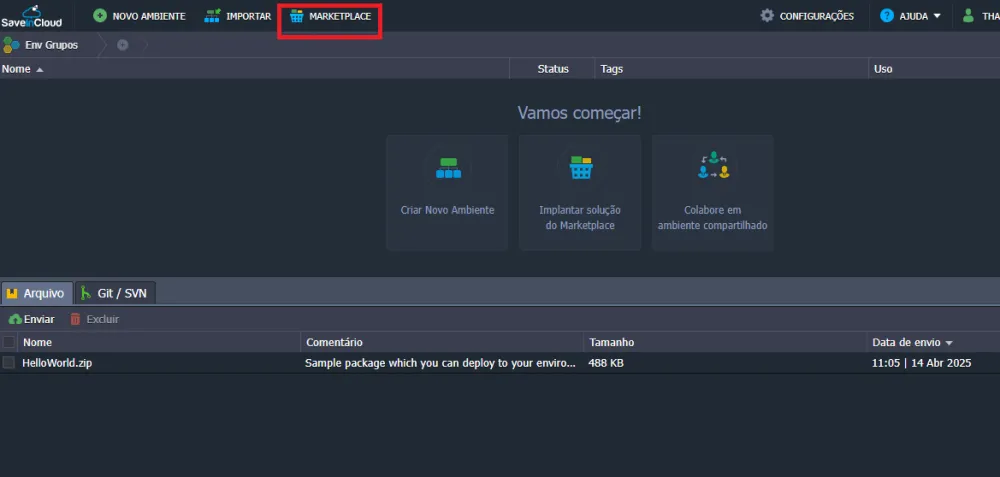Click the SaveinCloud logo

pyautogui.click(x=32, y=16)
